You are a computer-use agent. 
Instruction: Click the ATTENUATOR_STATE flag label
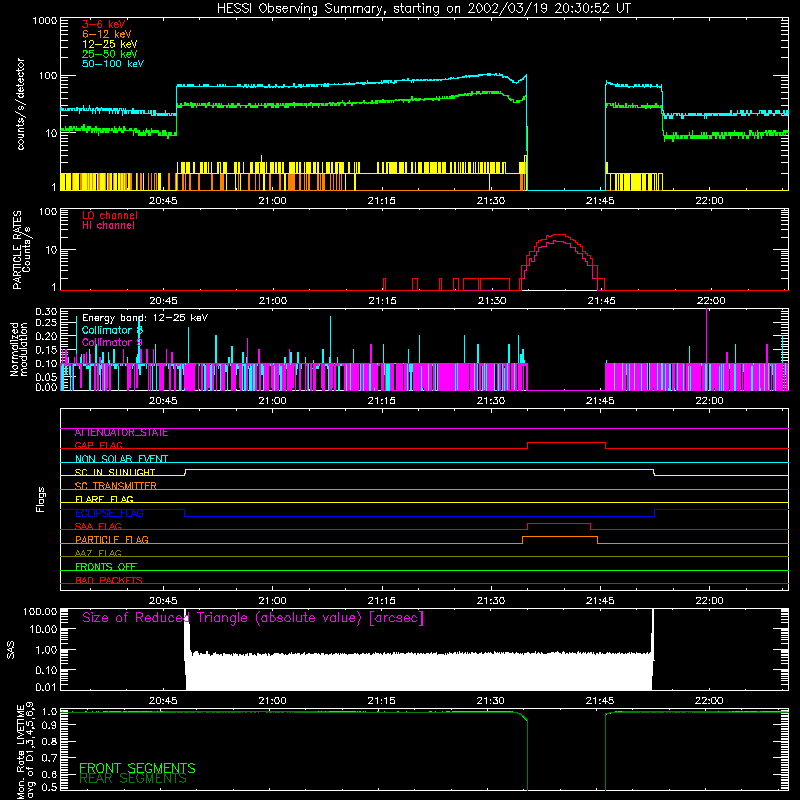click(121, 433)
